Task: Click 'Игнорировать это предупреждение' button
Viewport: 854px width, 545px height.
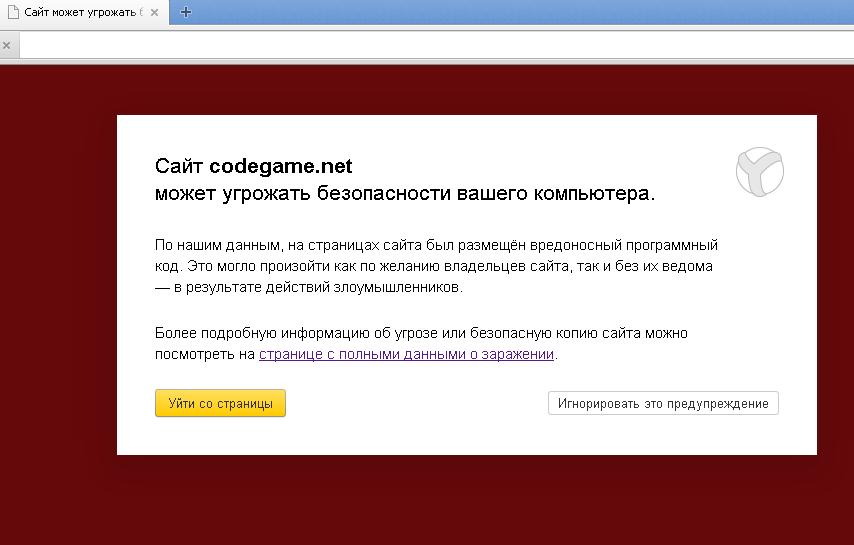Action: [x=663, y=403]
